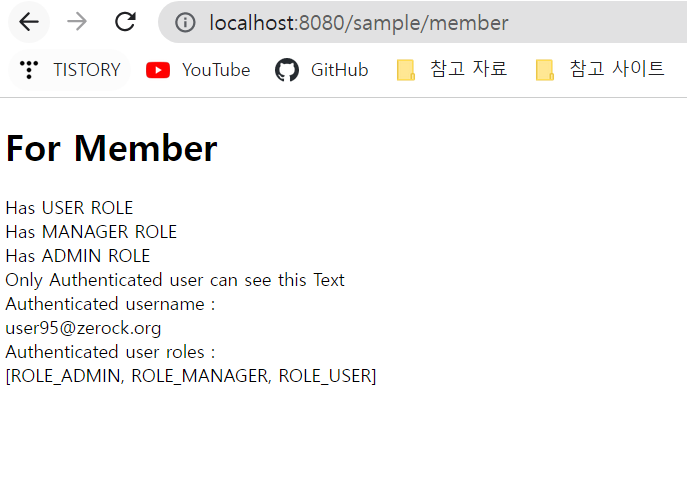Click the browser forward arrow
Image resolution: width=687 pixels, height=481 pixels.
pyautogui.click(x=77, y=22)
